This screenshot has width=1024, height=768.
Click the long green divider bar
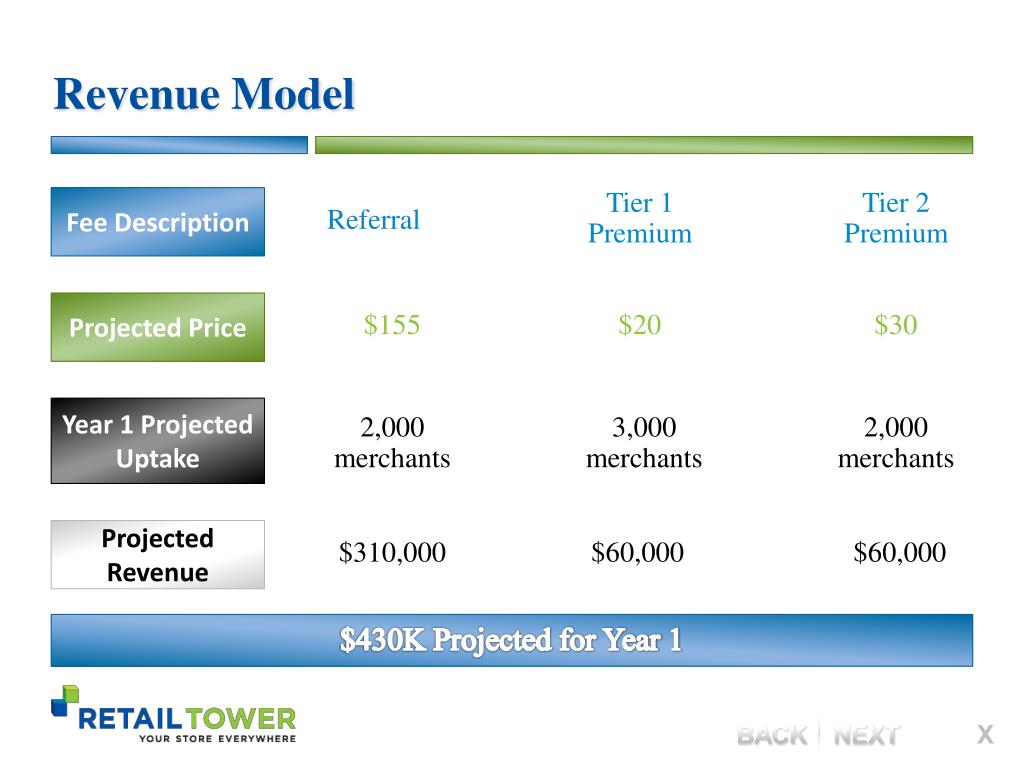(x=643, y=145)
